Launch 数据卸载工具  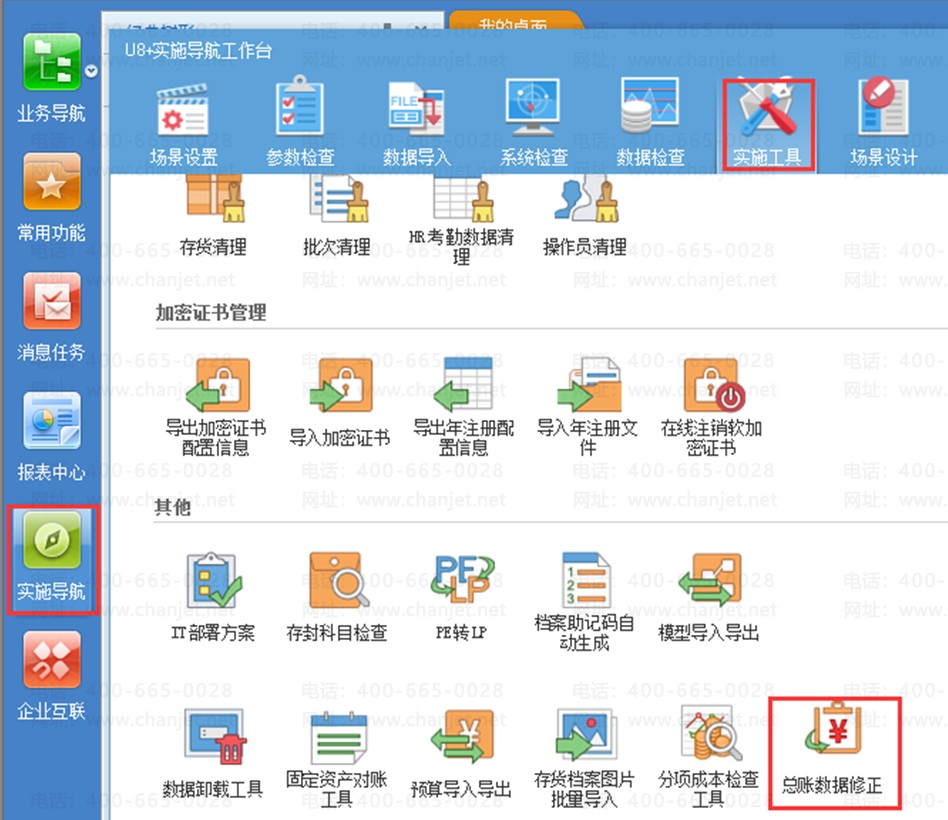coord(213,753)
